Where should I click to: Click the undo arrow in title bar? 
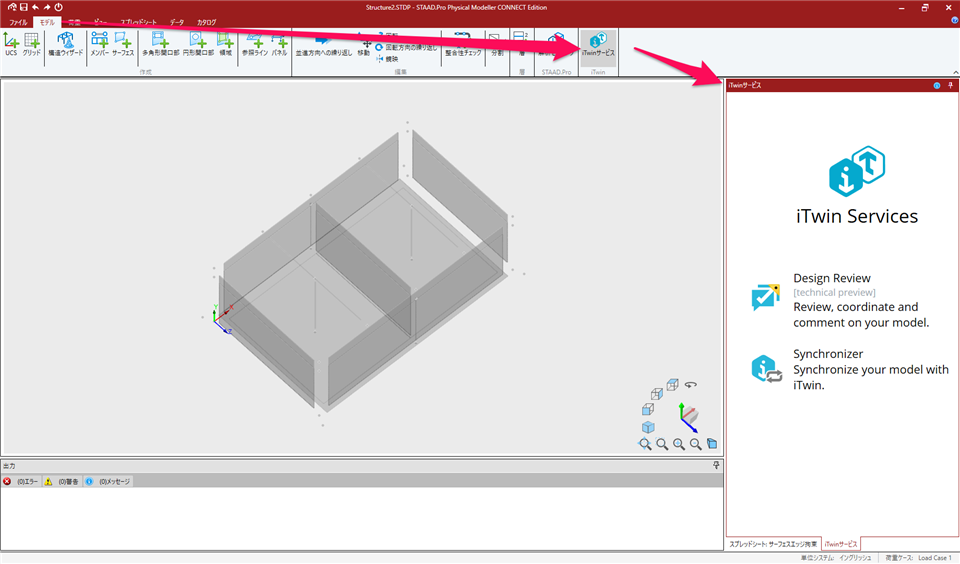(35, 7)
